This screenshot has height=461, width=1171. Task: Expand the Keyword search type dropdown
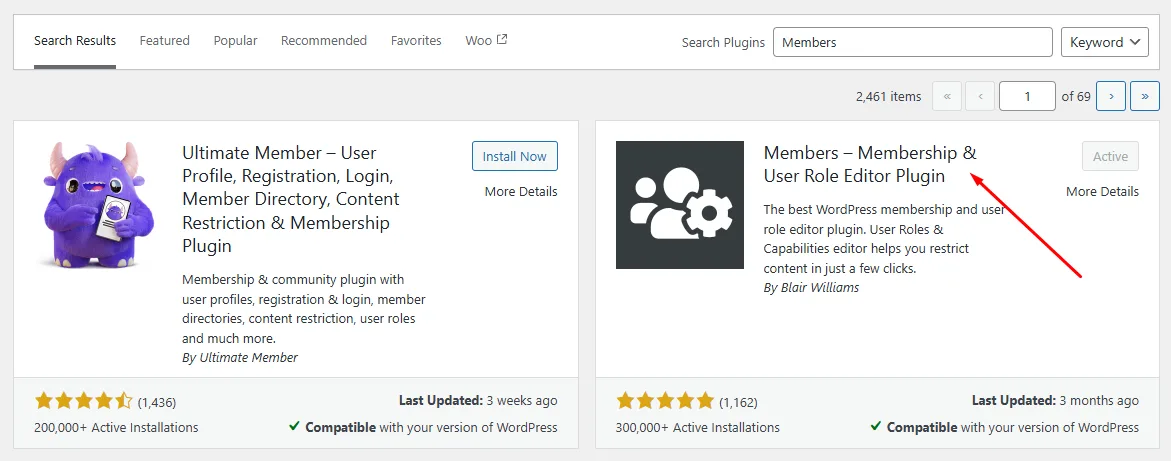click(x=1105, y=43)
